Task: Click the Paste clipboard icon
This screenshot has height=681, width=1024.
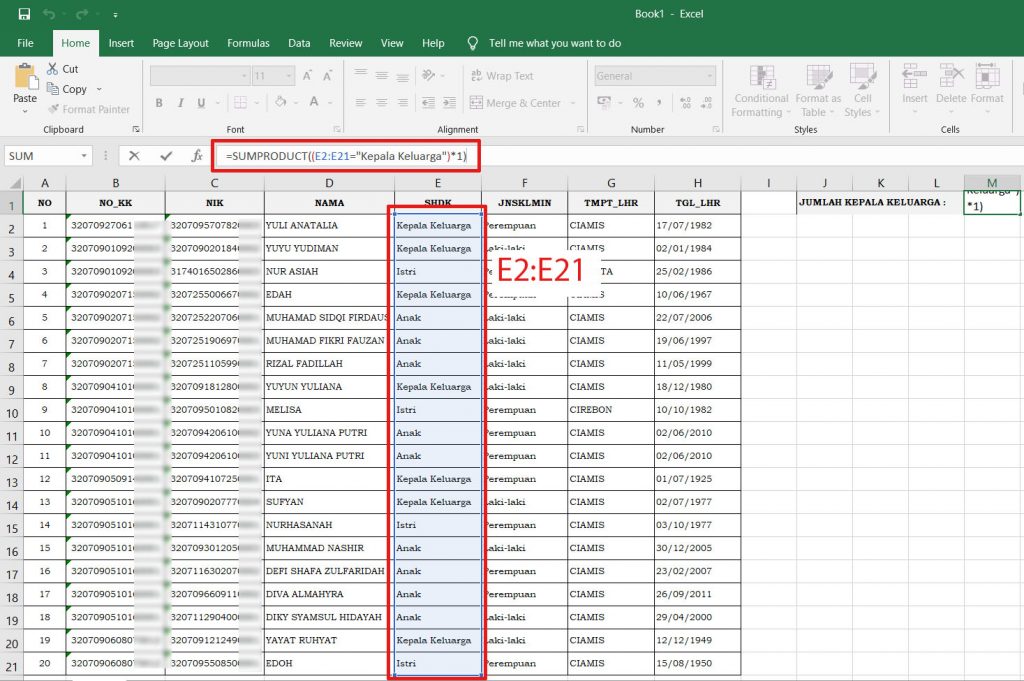Action: pyautogui.click(x=25, y=77)
